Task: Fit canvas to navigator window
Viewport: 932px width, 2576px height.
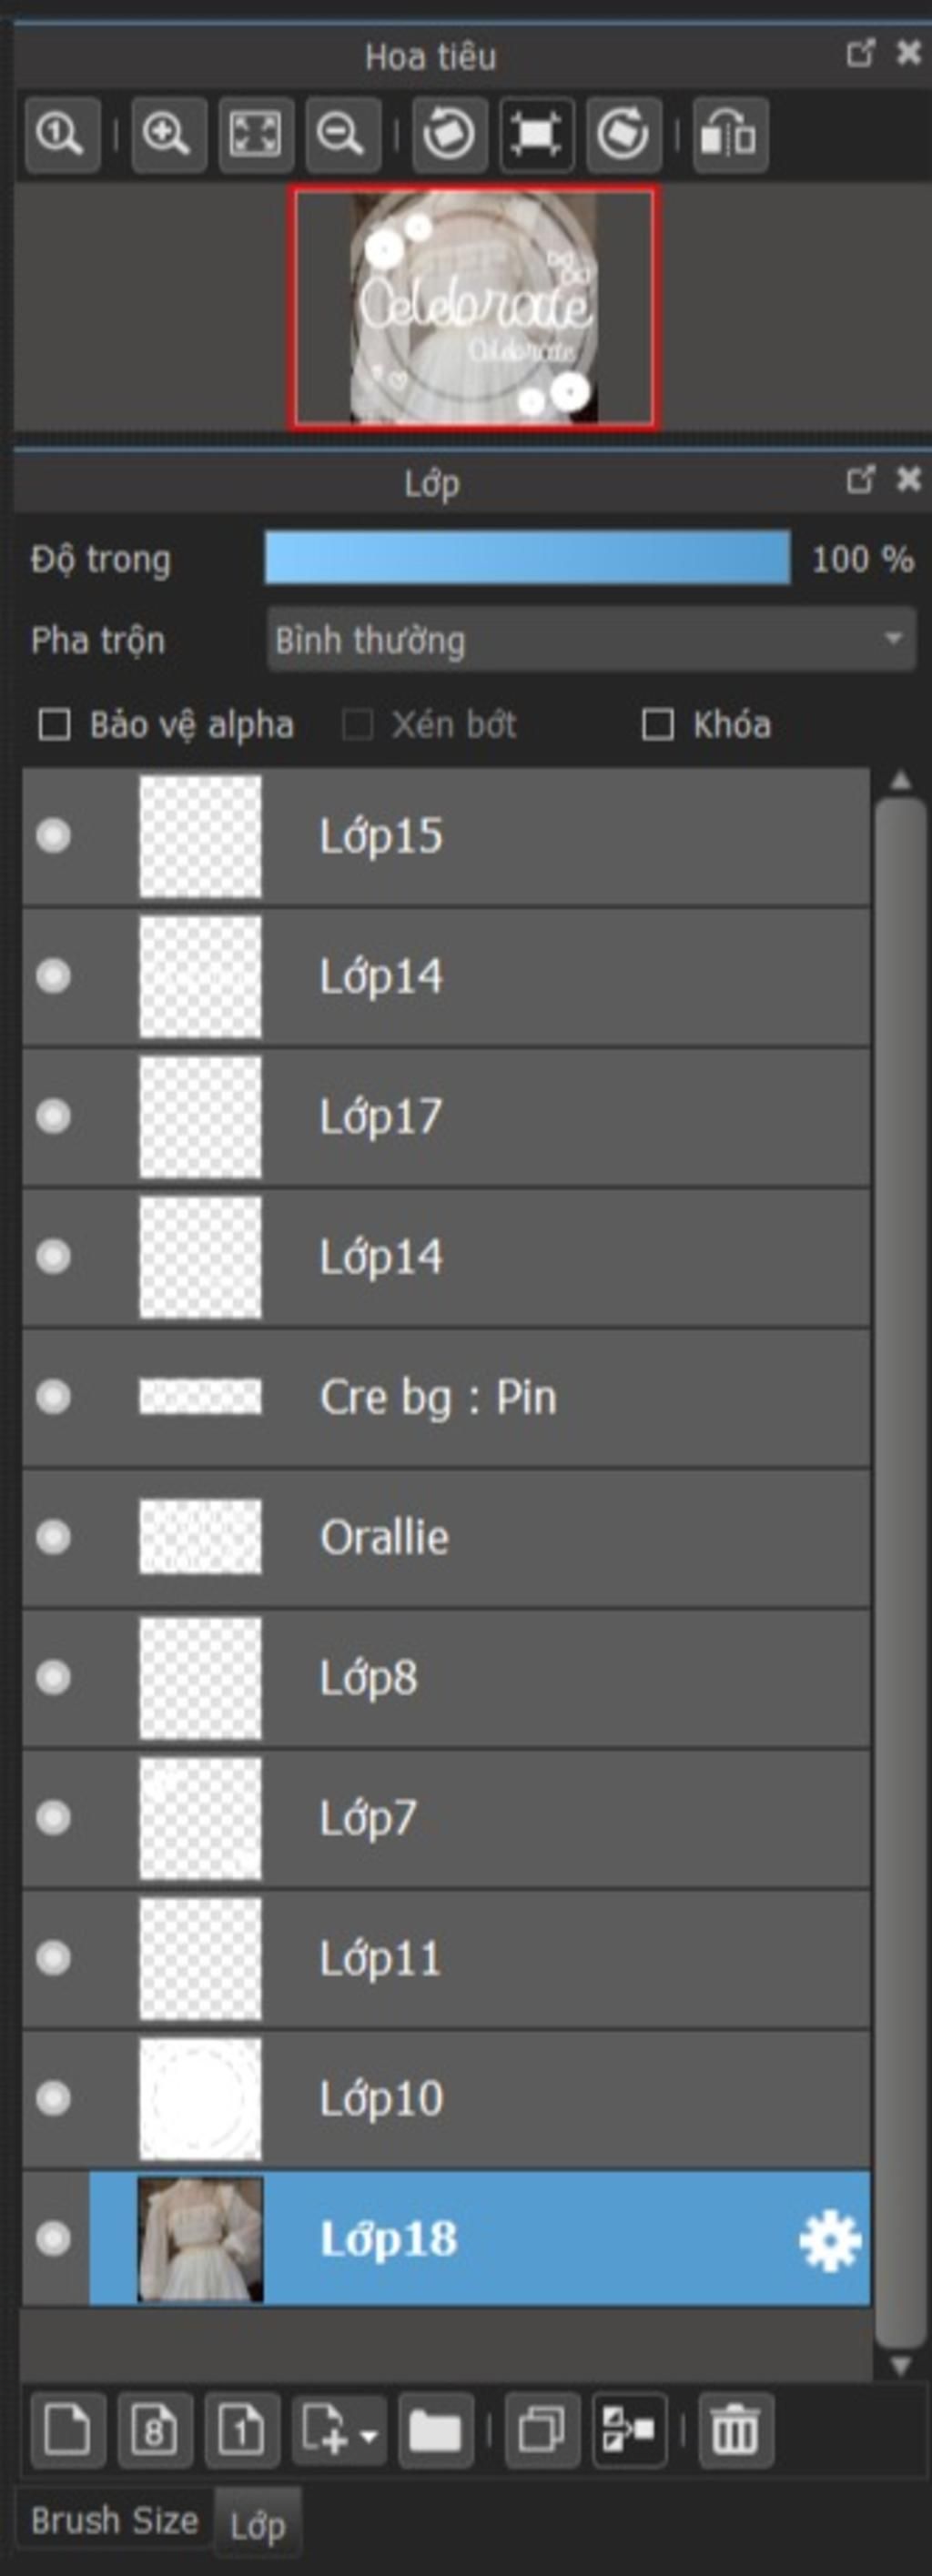Action: pyautogui.click(x=255, y=135)
